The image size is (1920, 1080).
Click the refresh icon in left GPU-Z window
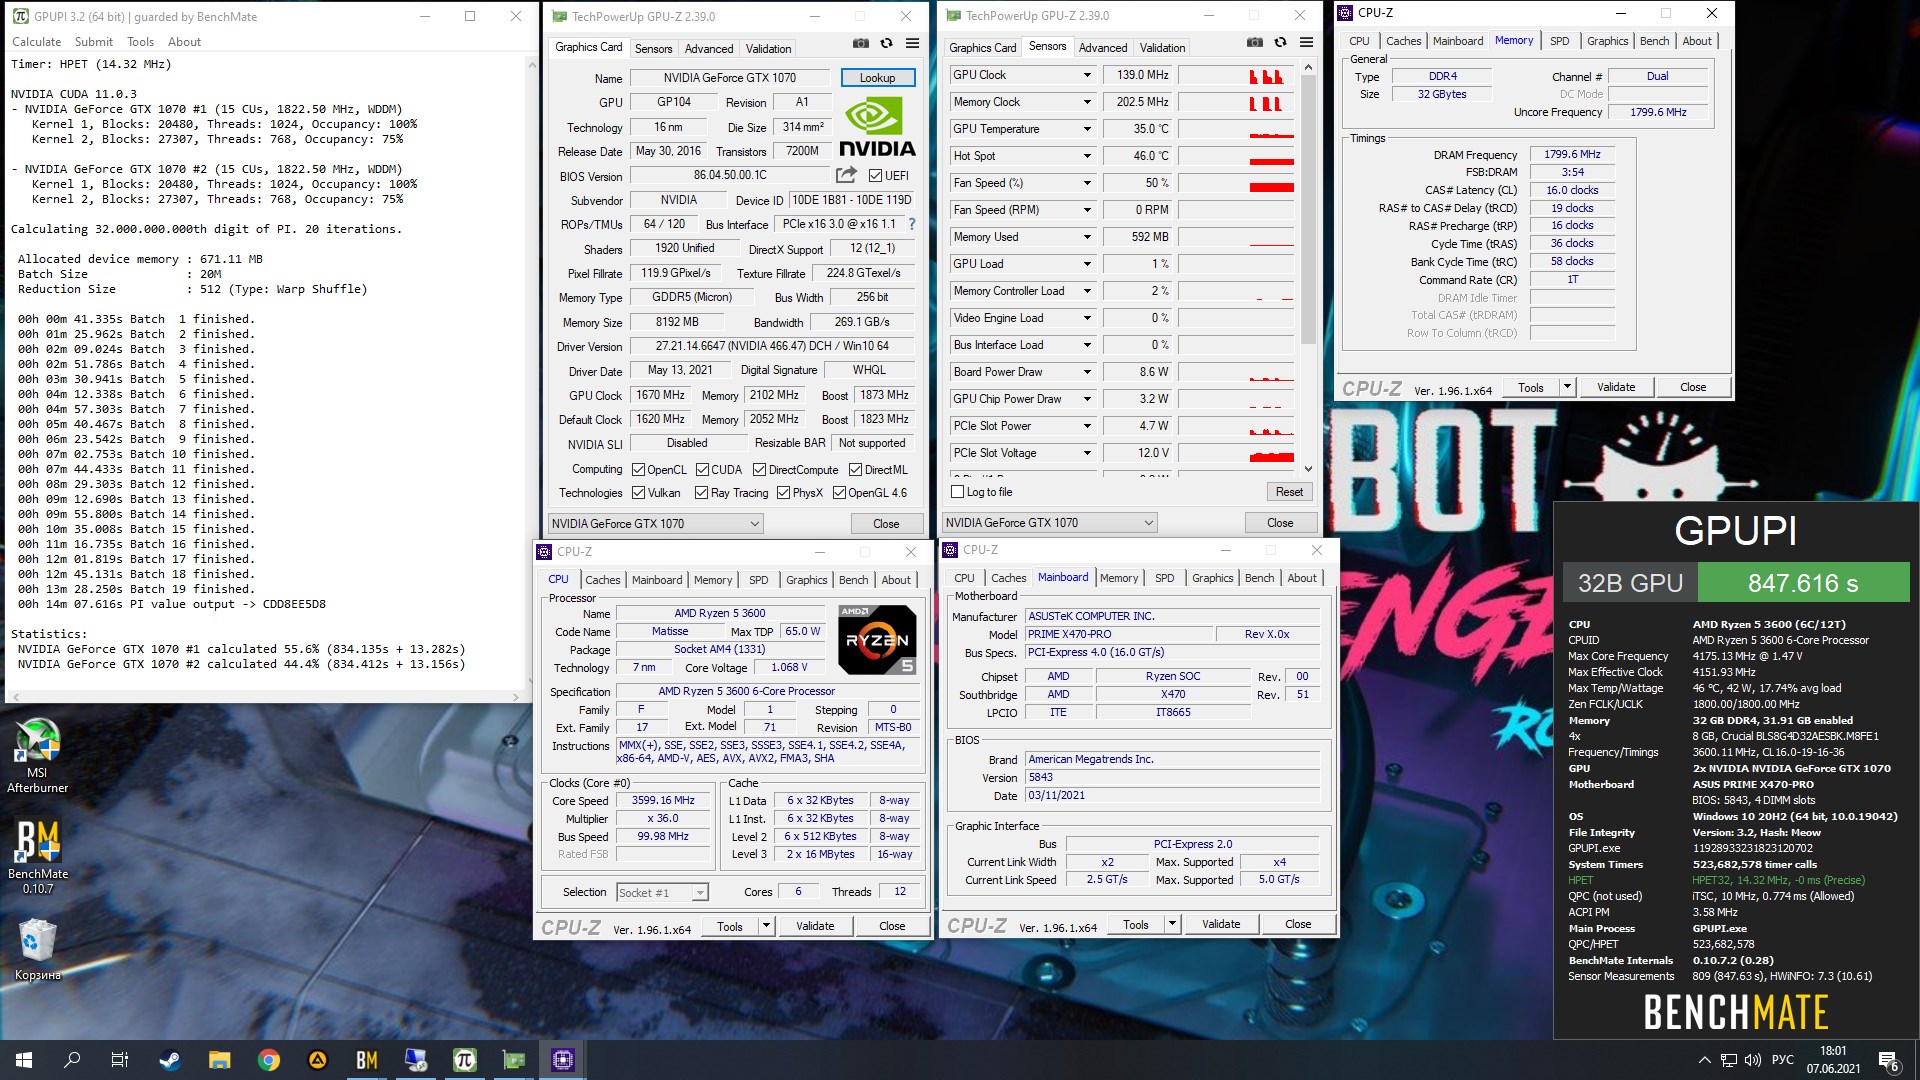pyautogui.click(x=886, y=44)
